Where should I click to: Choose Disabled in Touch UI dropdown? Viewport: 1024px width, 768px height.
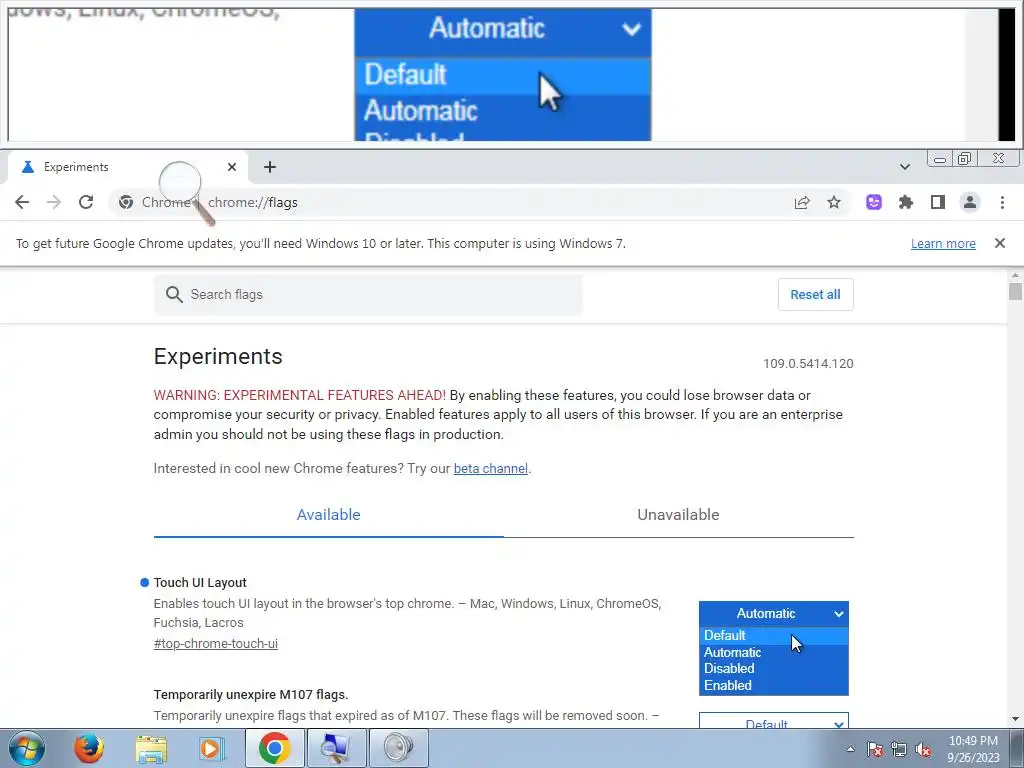[x=774, y=669]
